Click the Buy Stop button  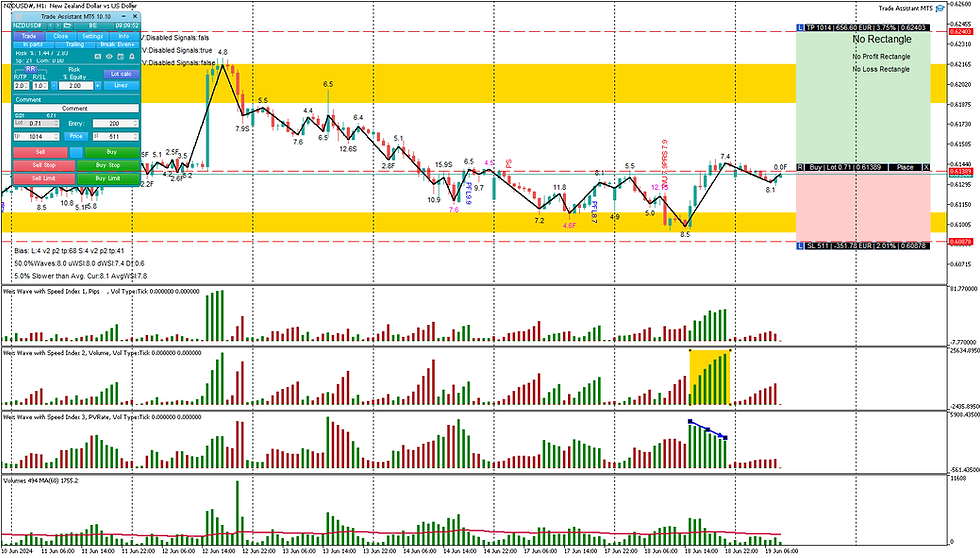pyautogui.click(x=108, y=166)
